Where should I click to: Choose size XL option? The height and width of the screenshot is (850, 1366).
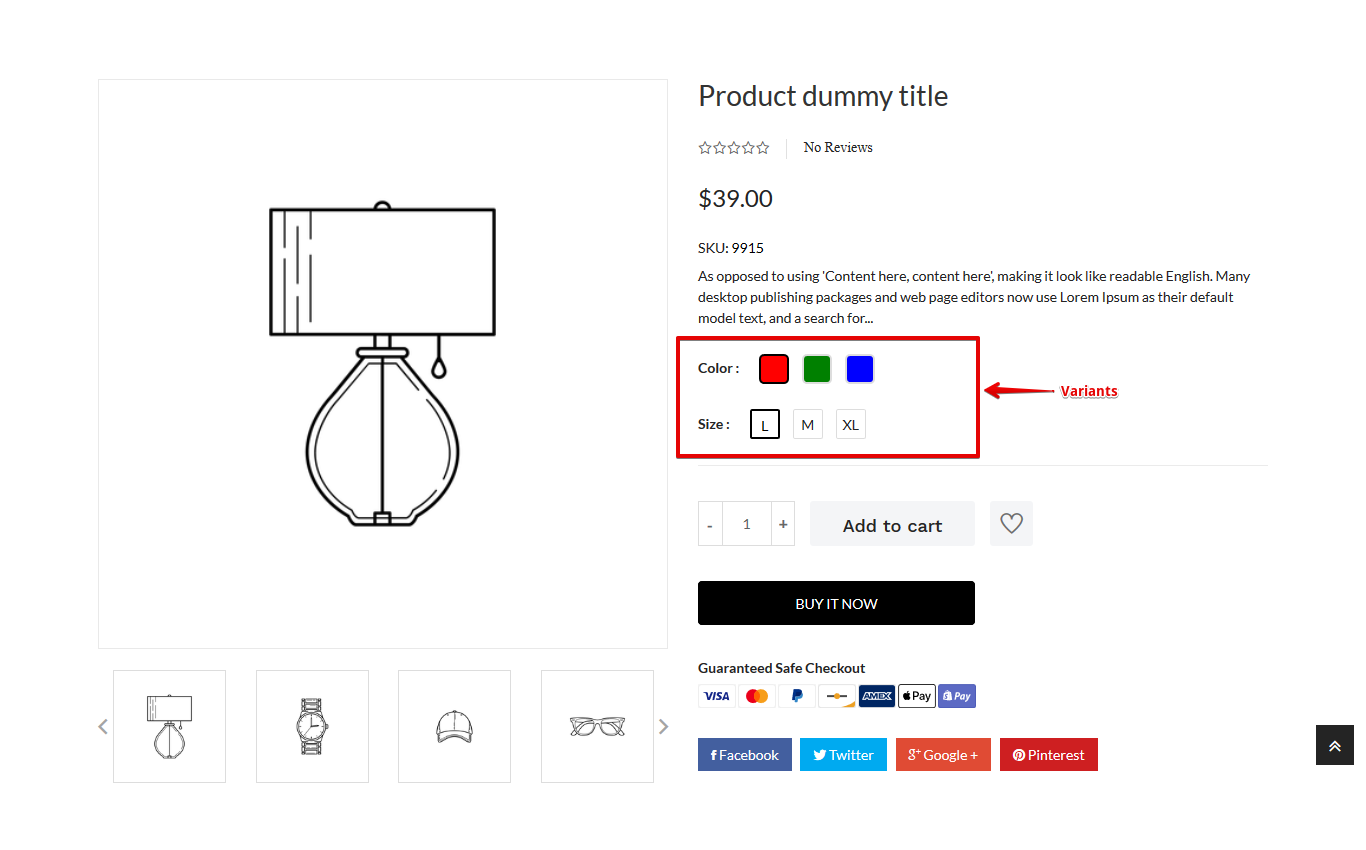click(x=850, y=424)
